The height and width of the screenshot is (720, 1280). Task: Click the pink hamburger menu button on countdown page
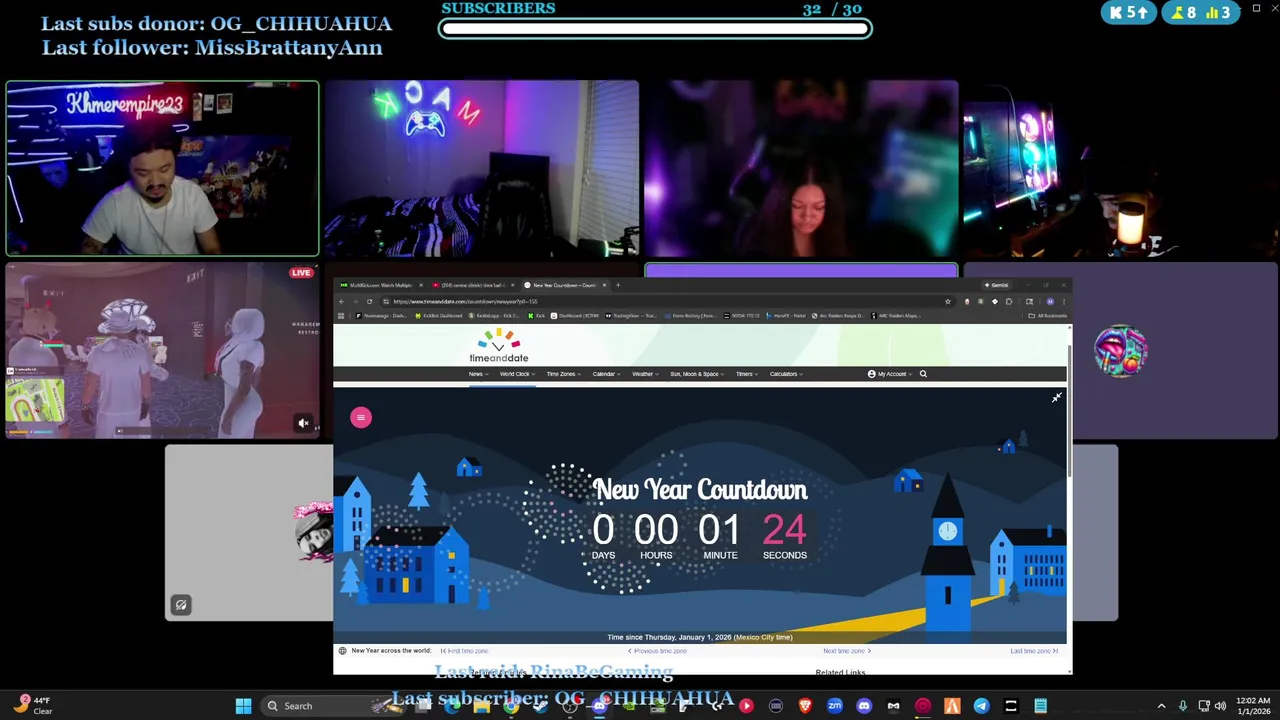(x=361, y=418)
